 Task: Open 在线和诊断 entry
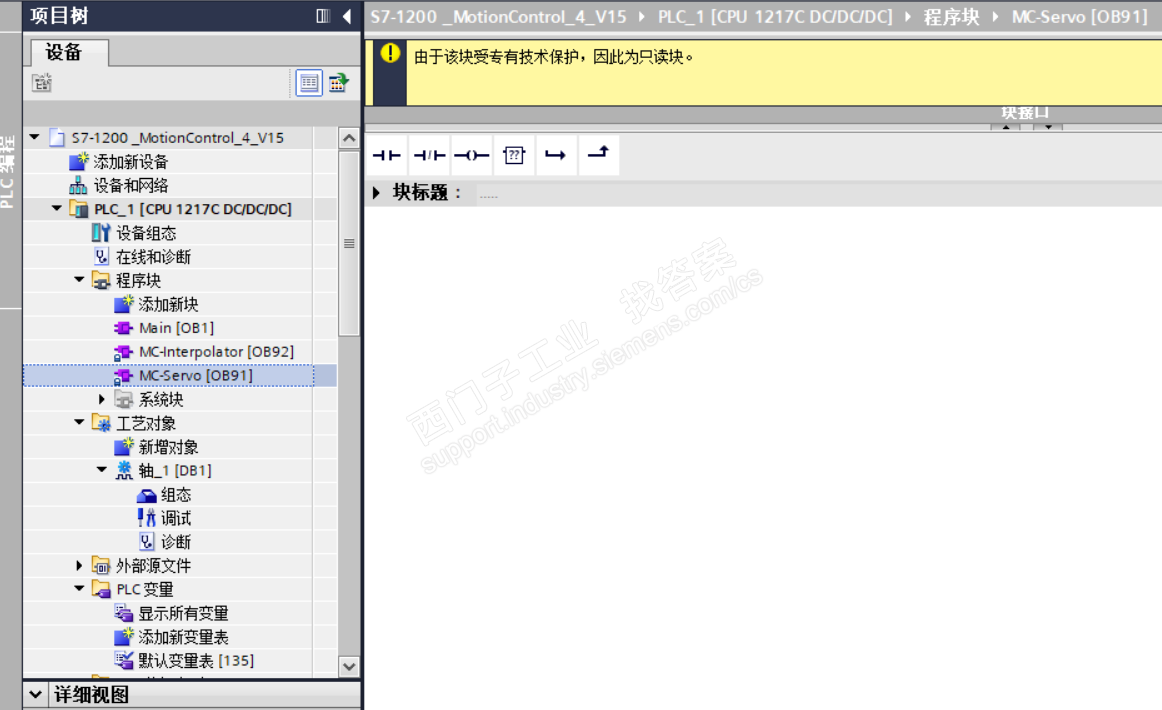[x=153, y=256]
